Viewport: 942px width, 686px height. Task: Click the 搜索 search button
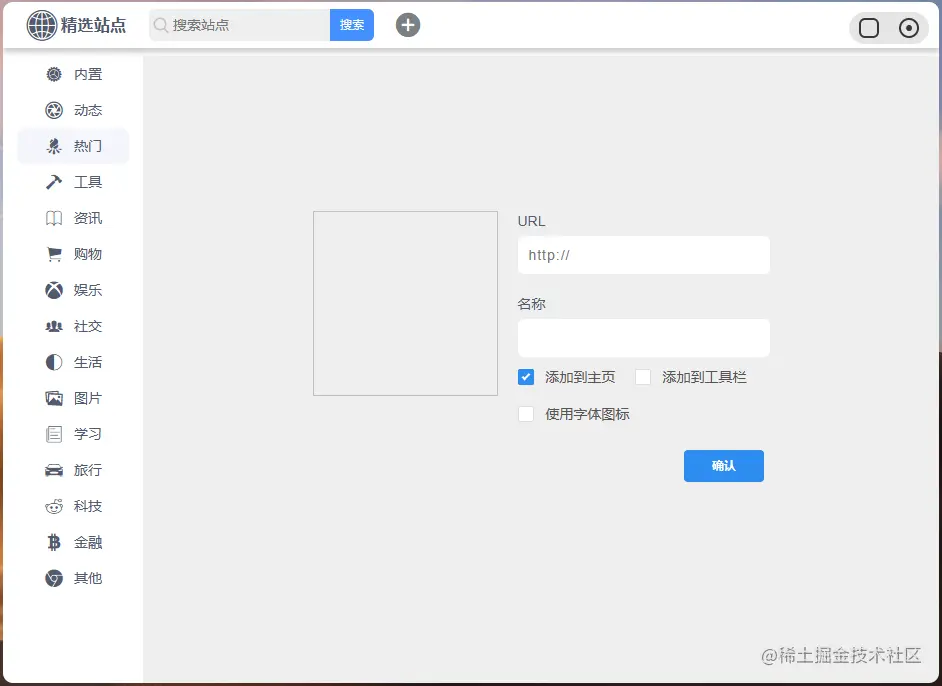click(x=351, y=24)
